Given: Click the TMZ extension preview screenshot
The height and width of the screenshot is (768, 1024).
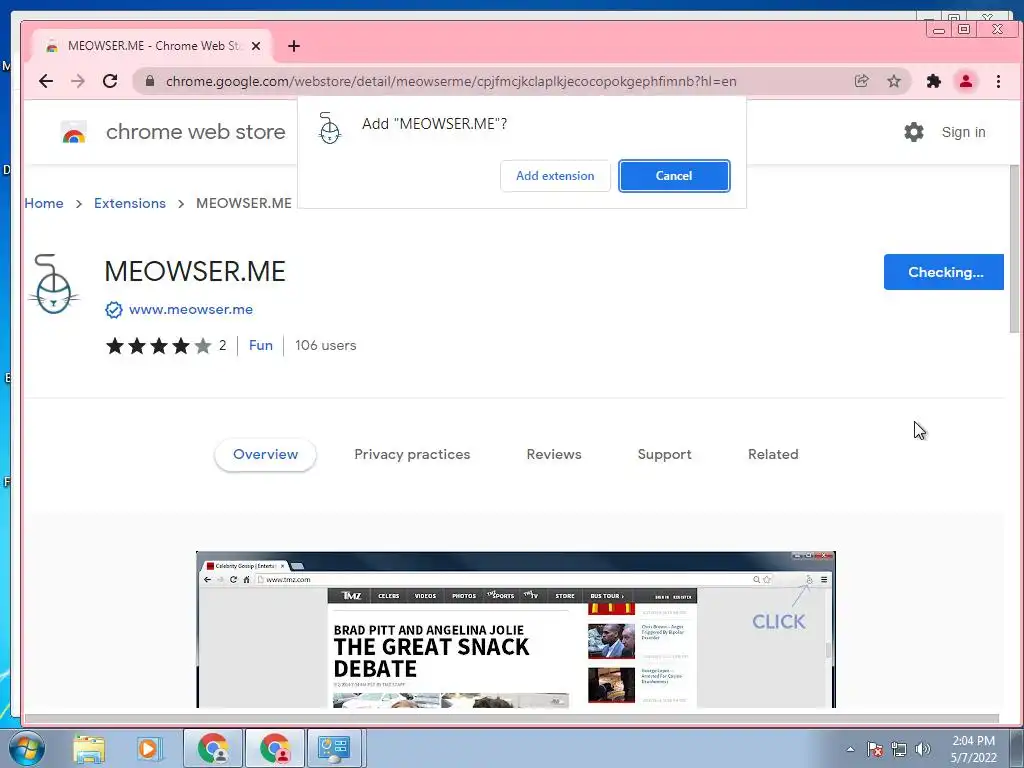Looking at the screenshot, I should tap(516, 630).
